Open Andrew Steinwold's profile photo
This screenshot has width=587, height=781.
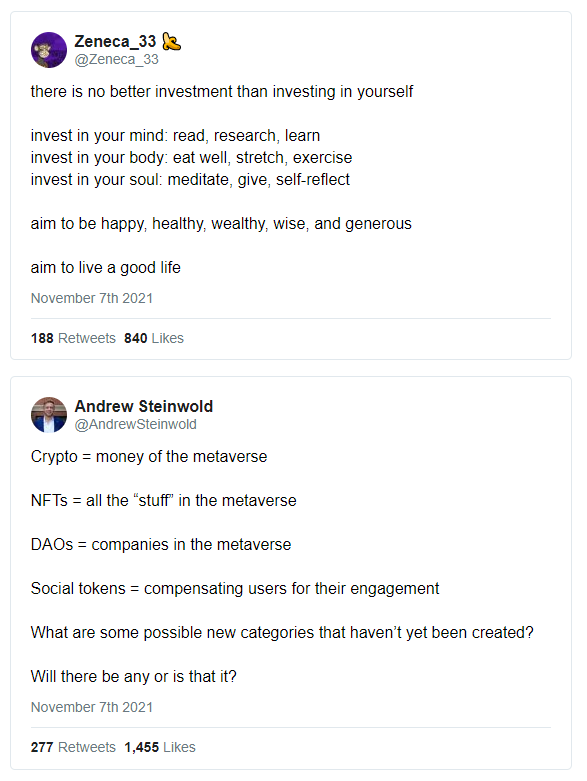[49, 415]
